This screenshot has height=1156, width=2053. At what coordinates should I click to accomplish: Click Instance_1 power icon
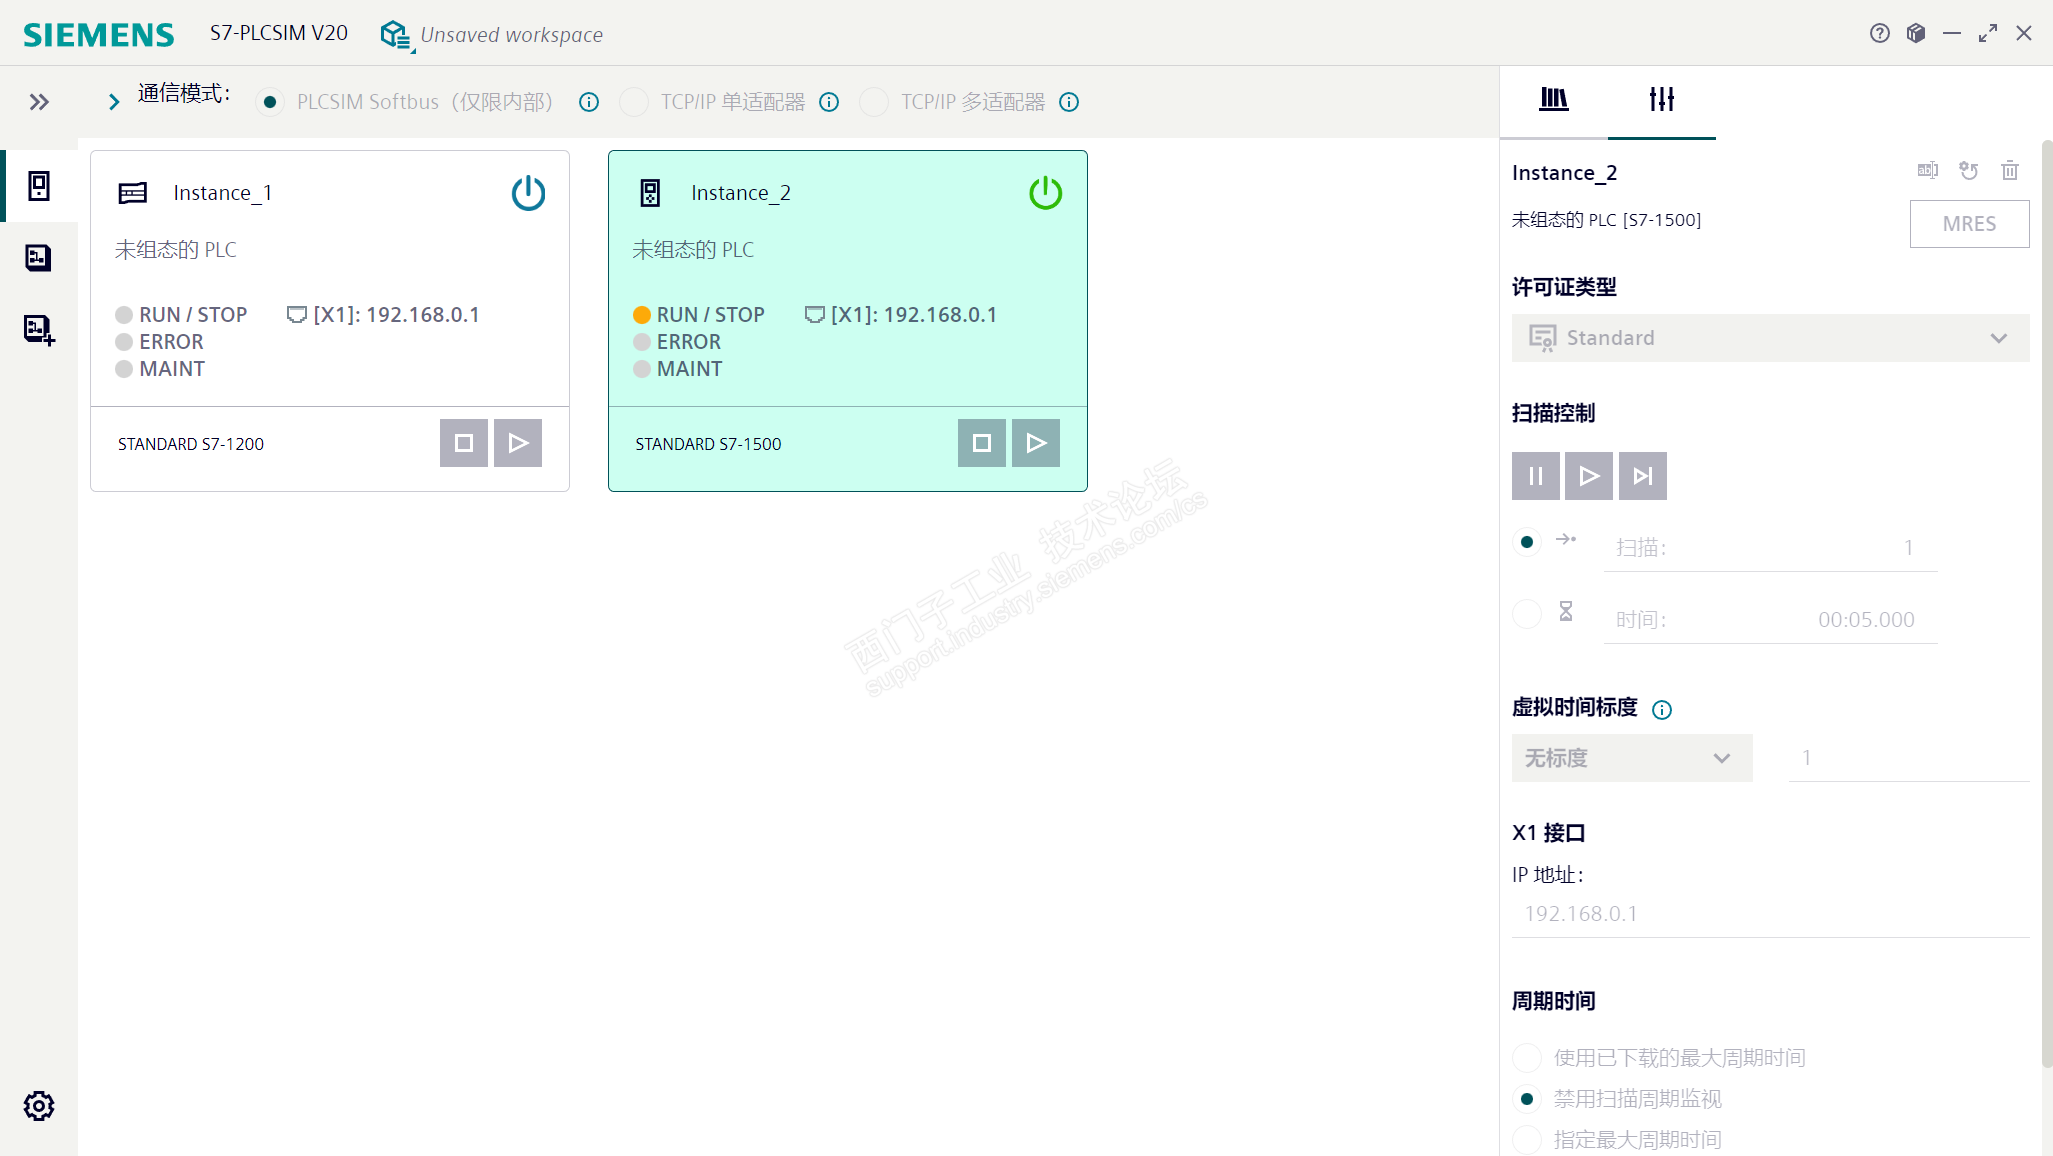[528, 193]
